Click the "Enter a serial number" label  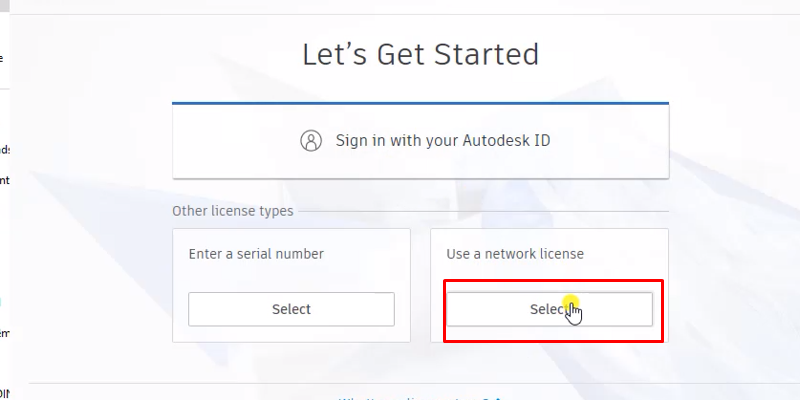(x=256, y=254)
